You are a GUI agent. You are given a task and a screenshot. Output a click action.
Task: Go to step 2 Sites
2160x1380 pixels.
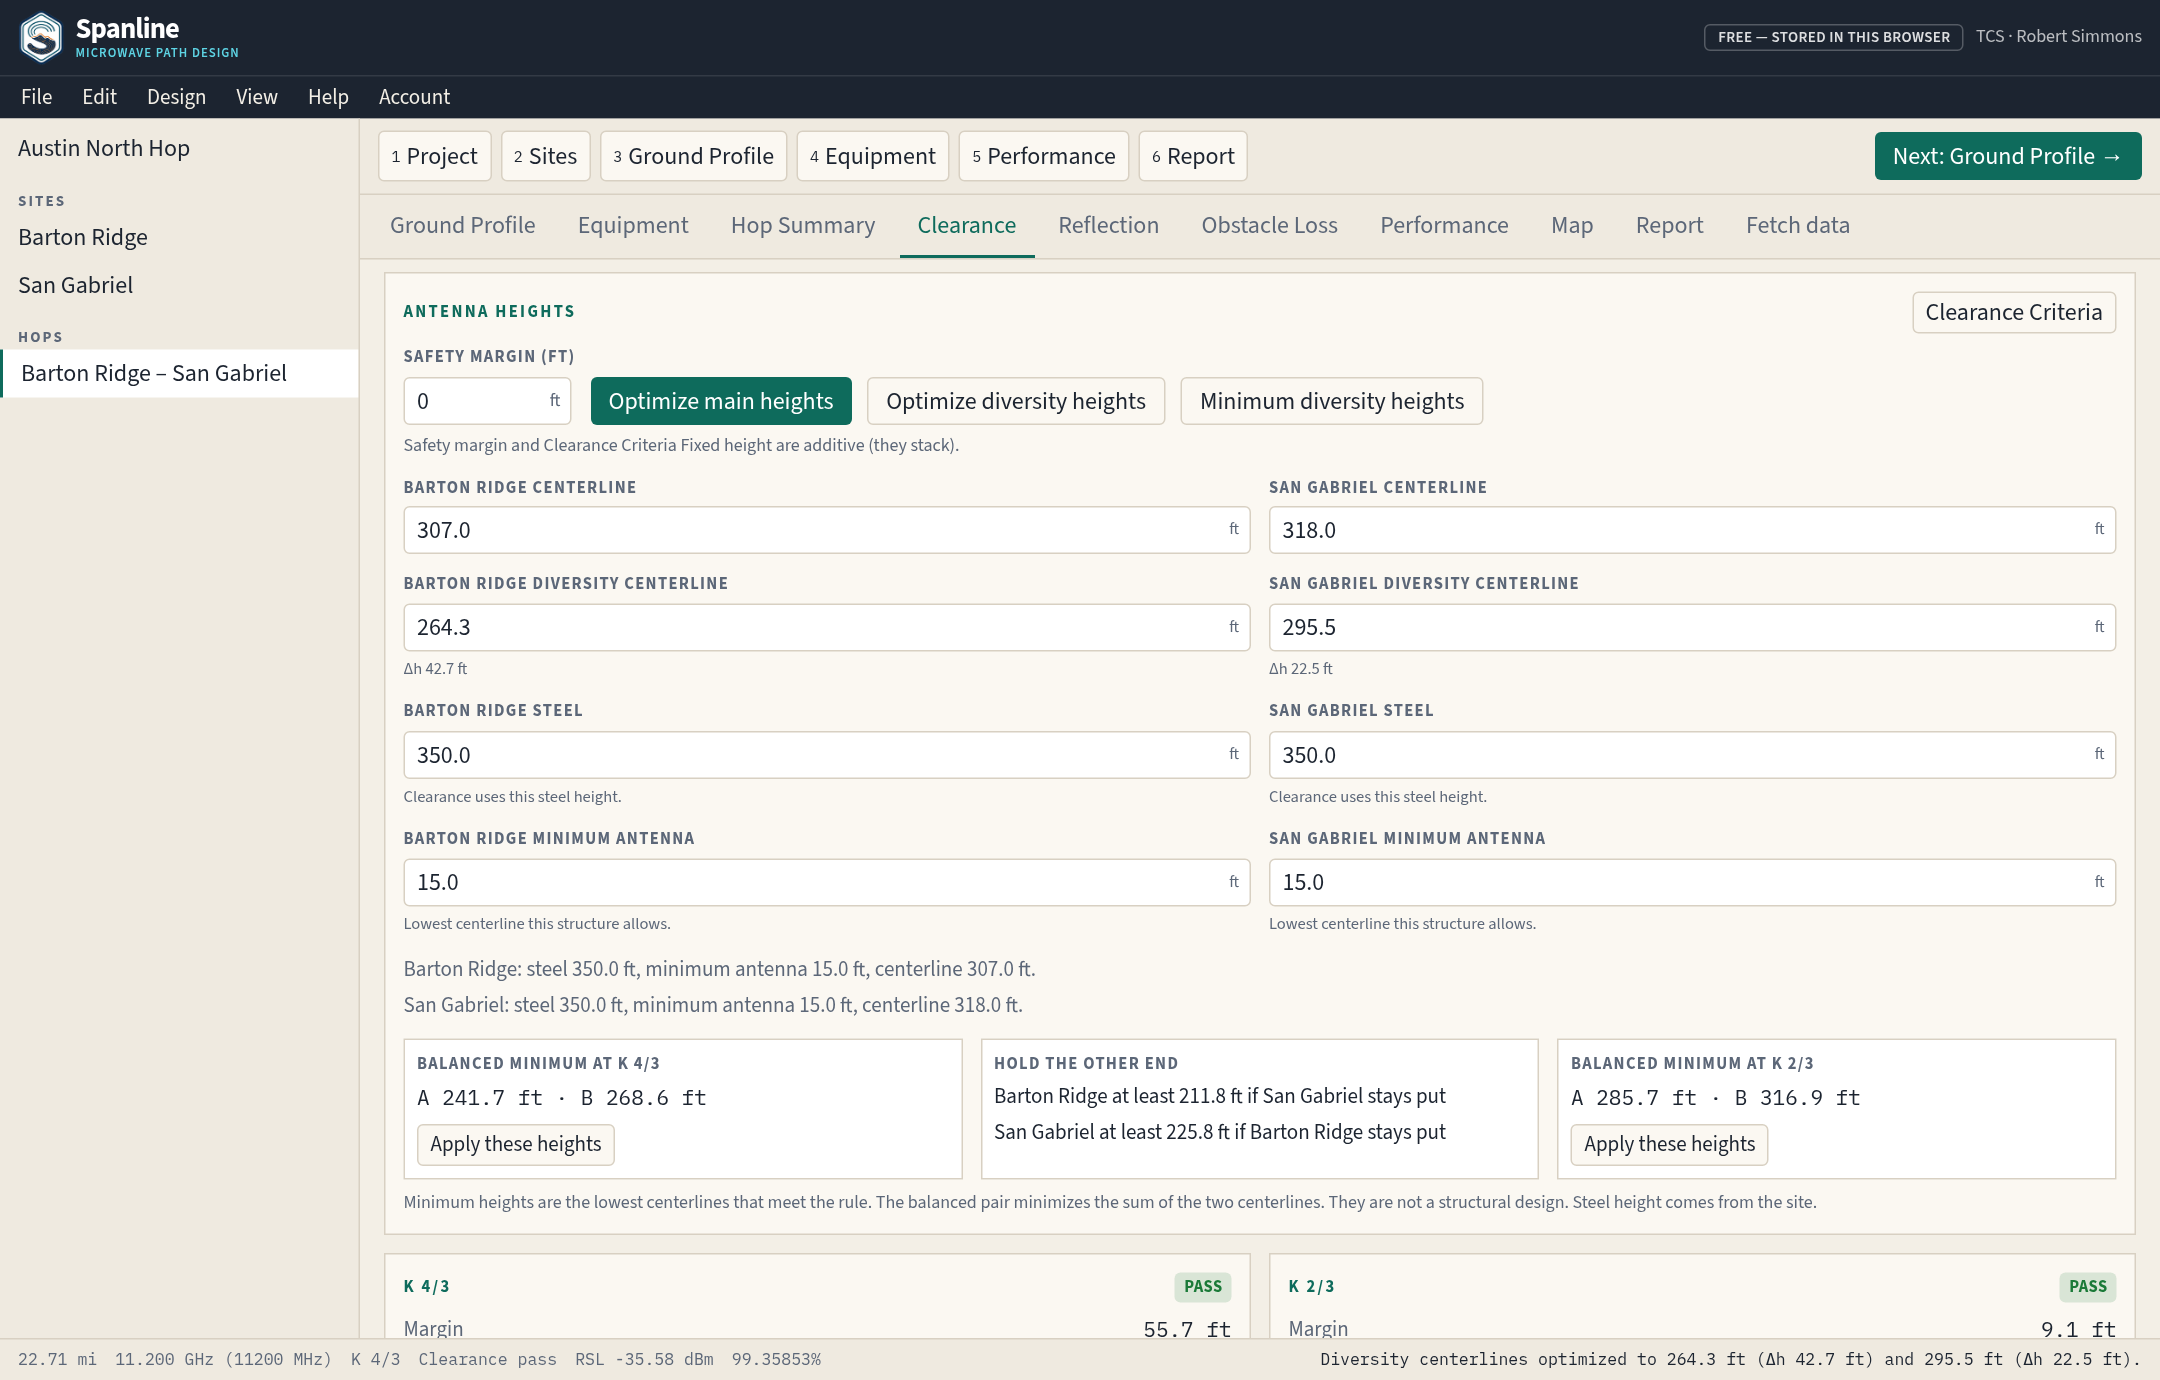(546, 156)
